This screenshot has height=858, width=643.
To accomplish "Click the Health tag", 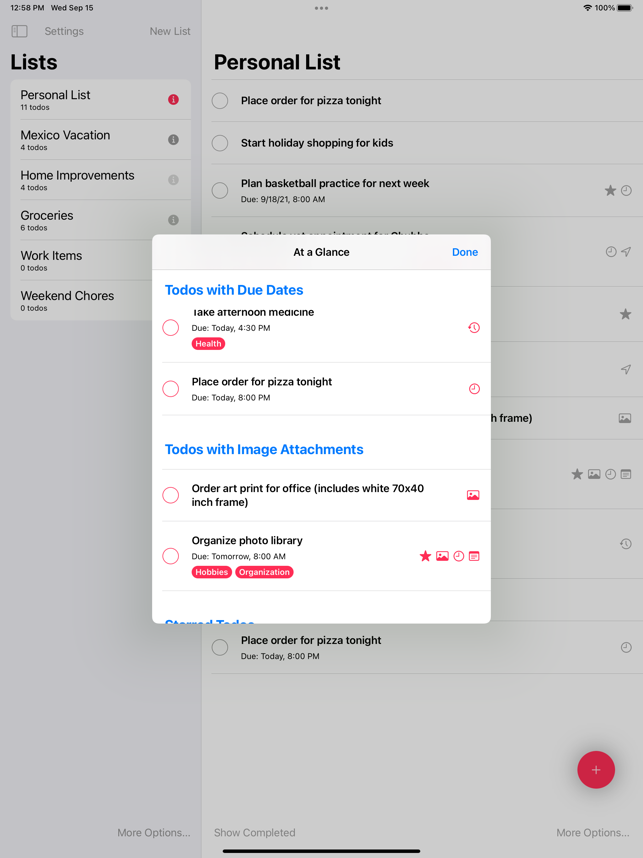I will [x=208, y=344].
